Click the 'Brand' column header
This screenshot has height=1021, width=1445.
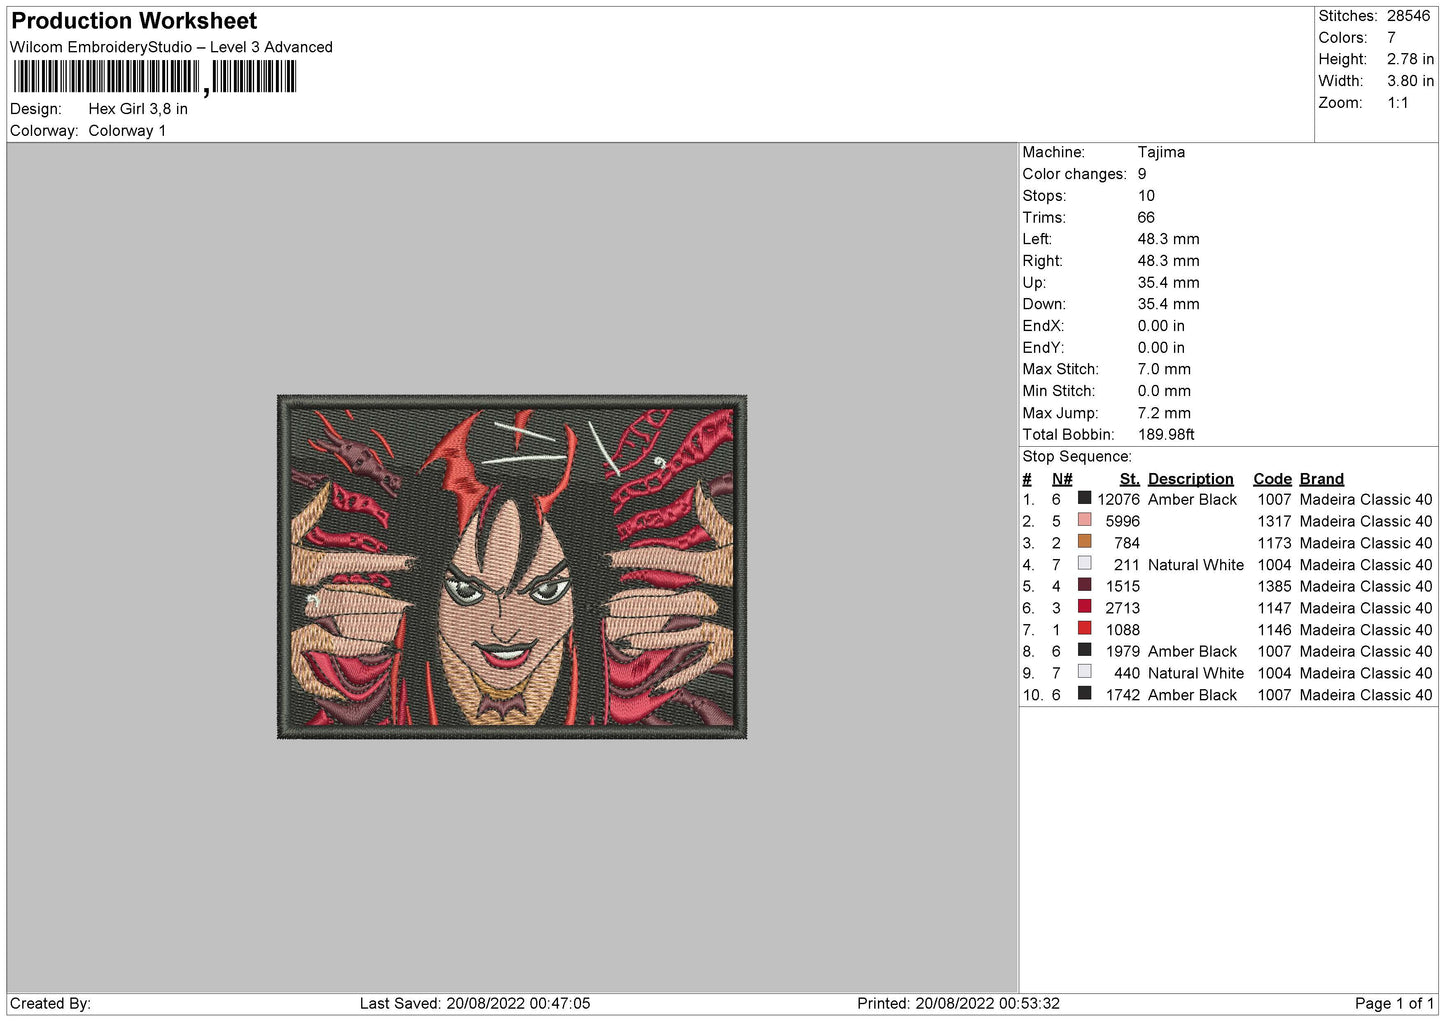pos(1321,479)
